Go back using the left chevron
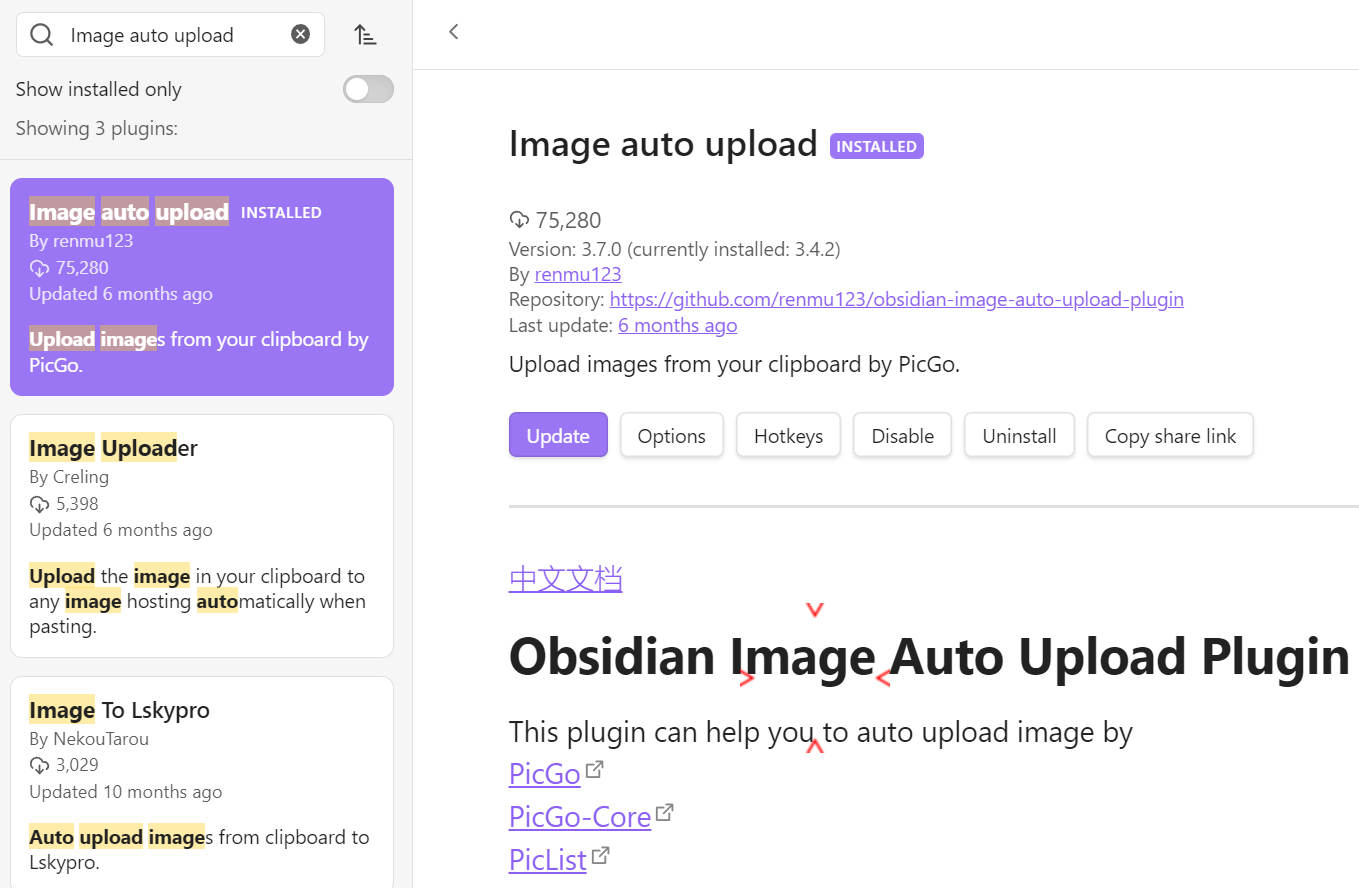 453,32
